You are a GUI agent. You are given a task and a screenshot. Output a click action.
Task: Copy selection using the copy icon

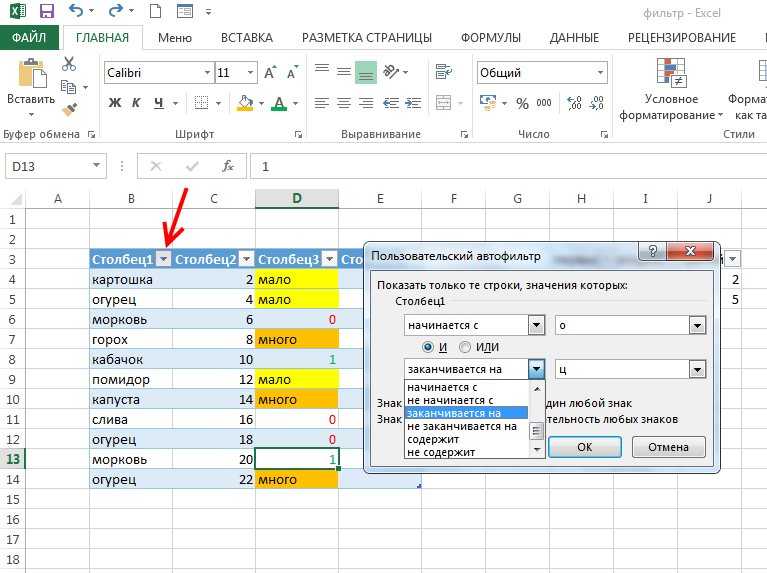tap(68, 88)
